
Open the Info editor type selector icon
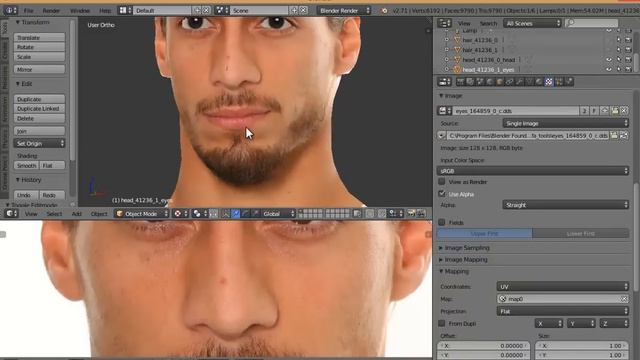[10, 10]
